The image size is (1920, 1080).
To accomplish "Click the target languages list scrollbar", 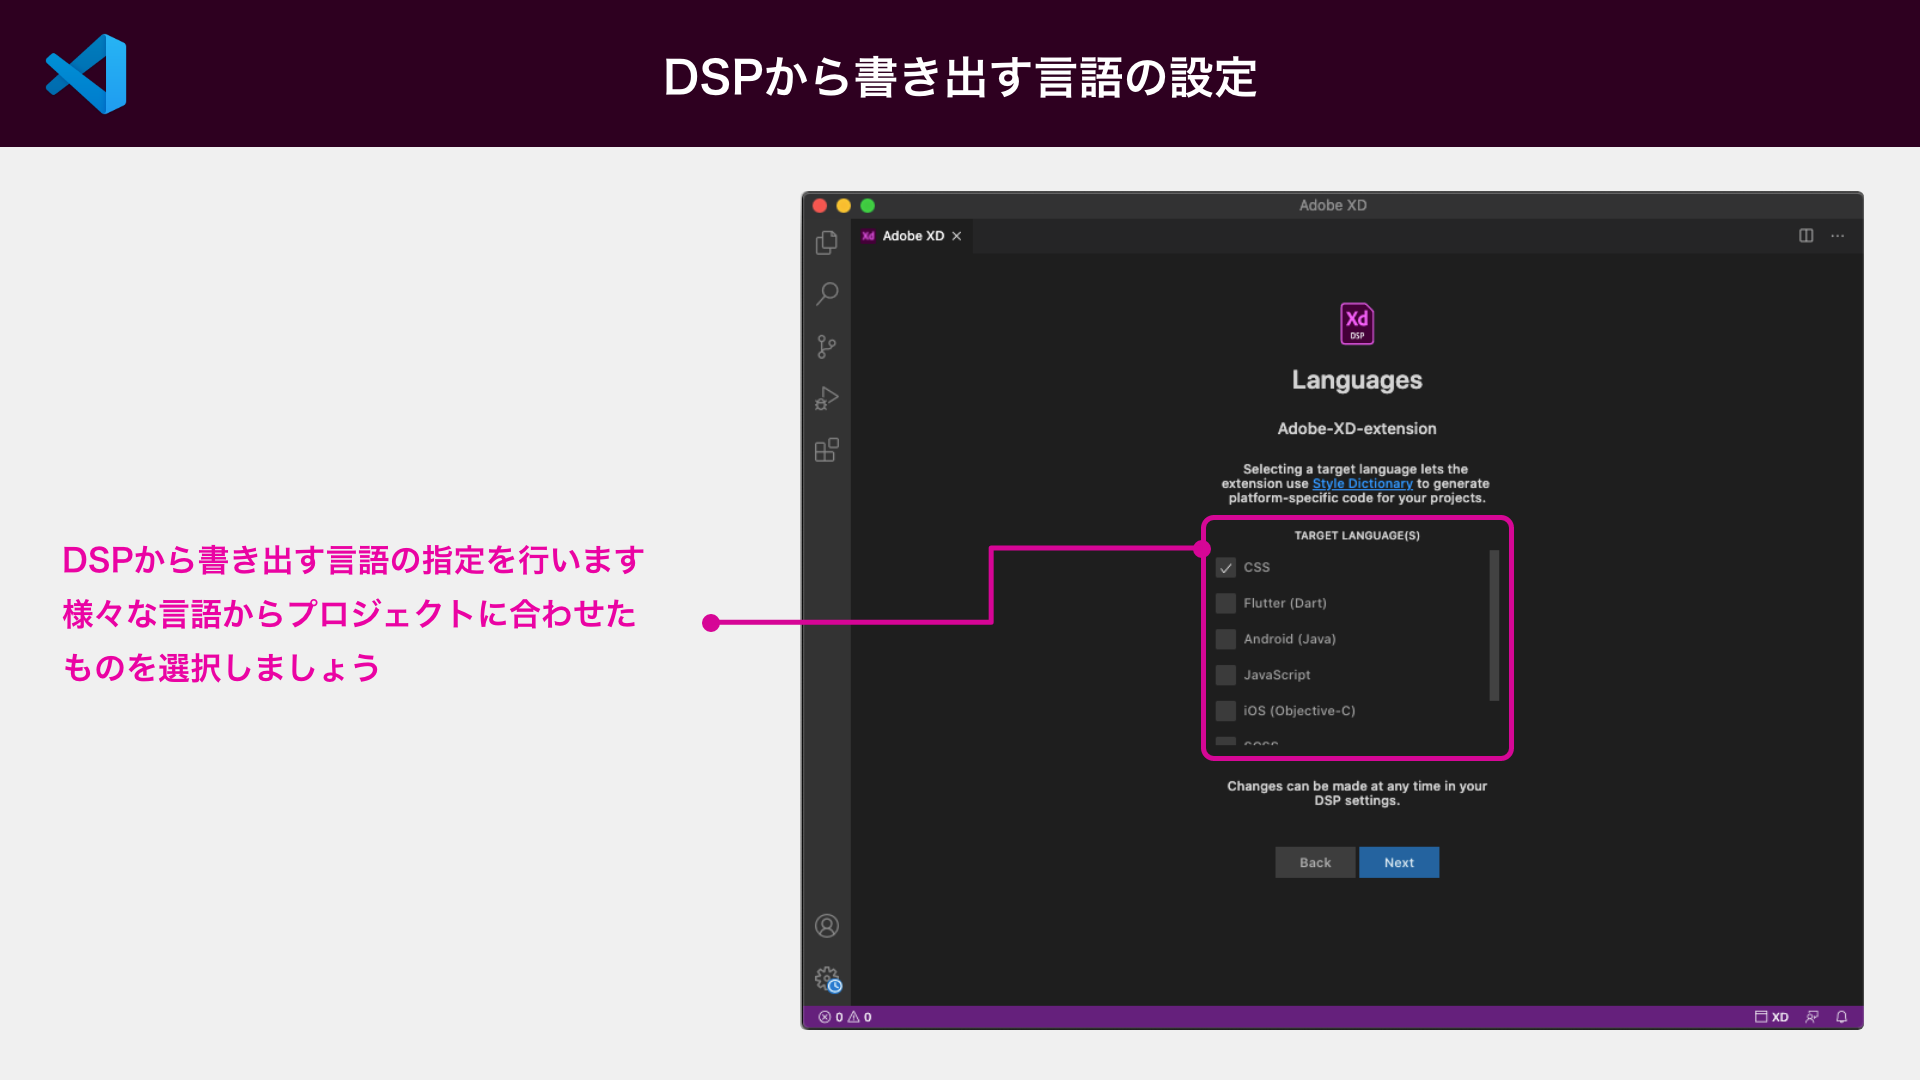I will click(x=1494, y=626).
